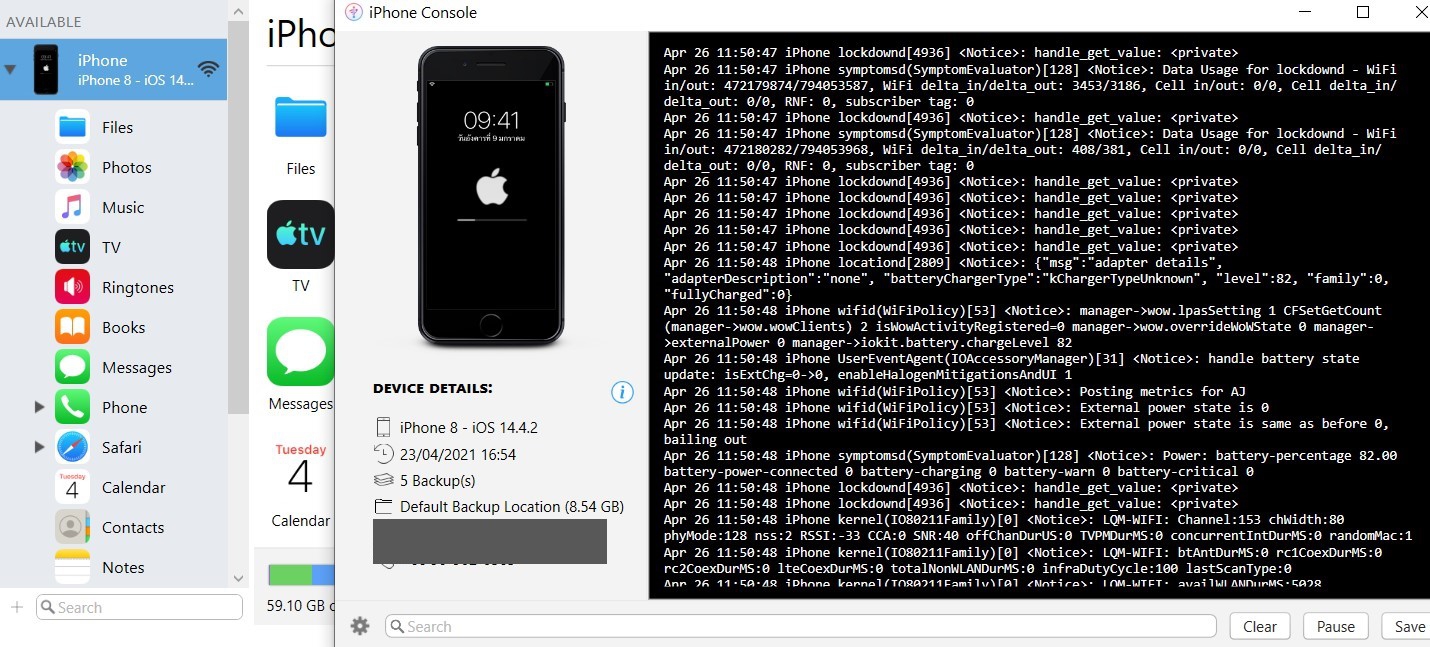Expand the Safari tree item arrow
Screen dimensions: 1430x647
point(40,447)
